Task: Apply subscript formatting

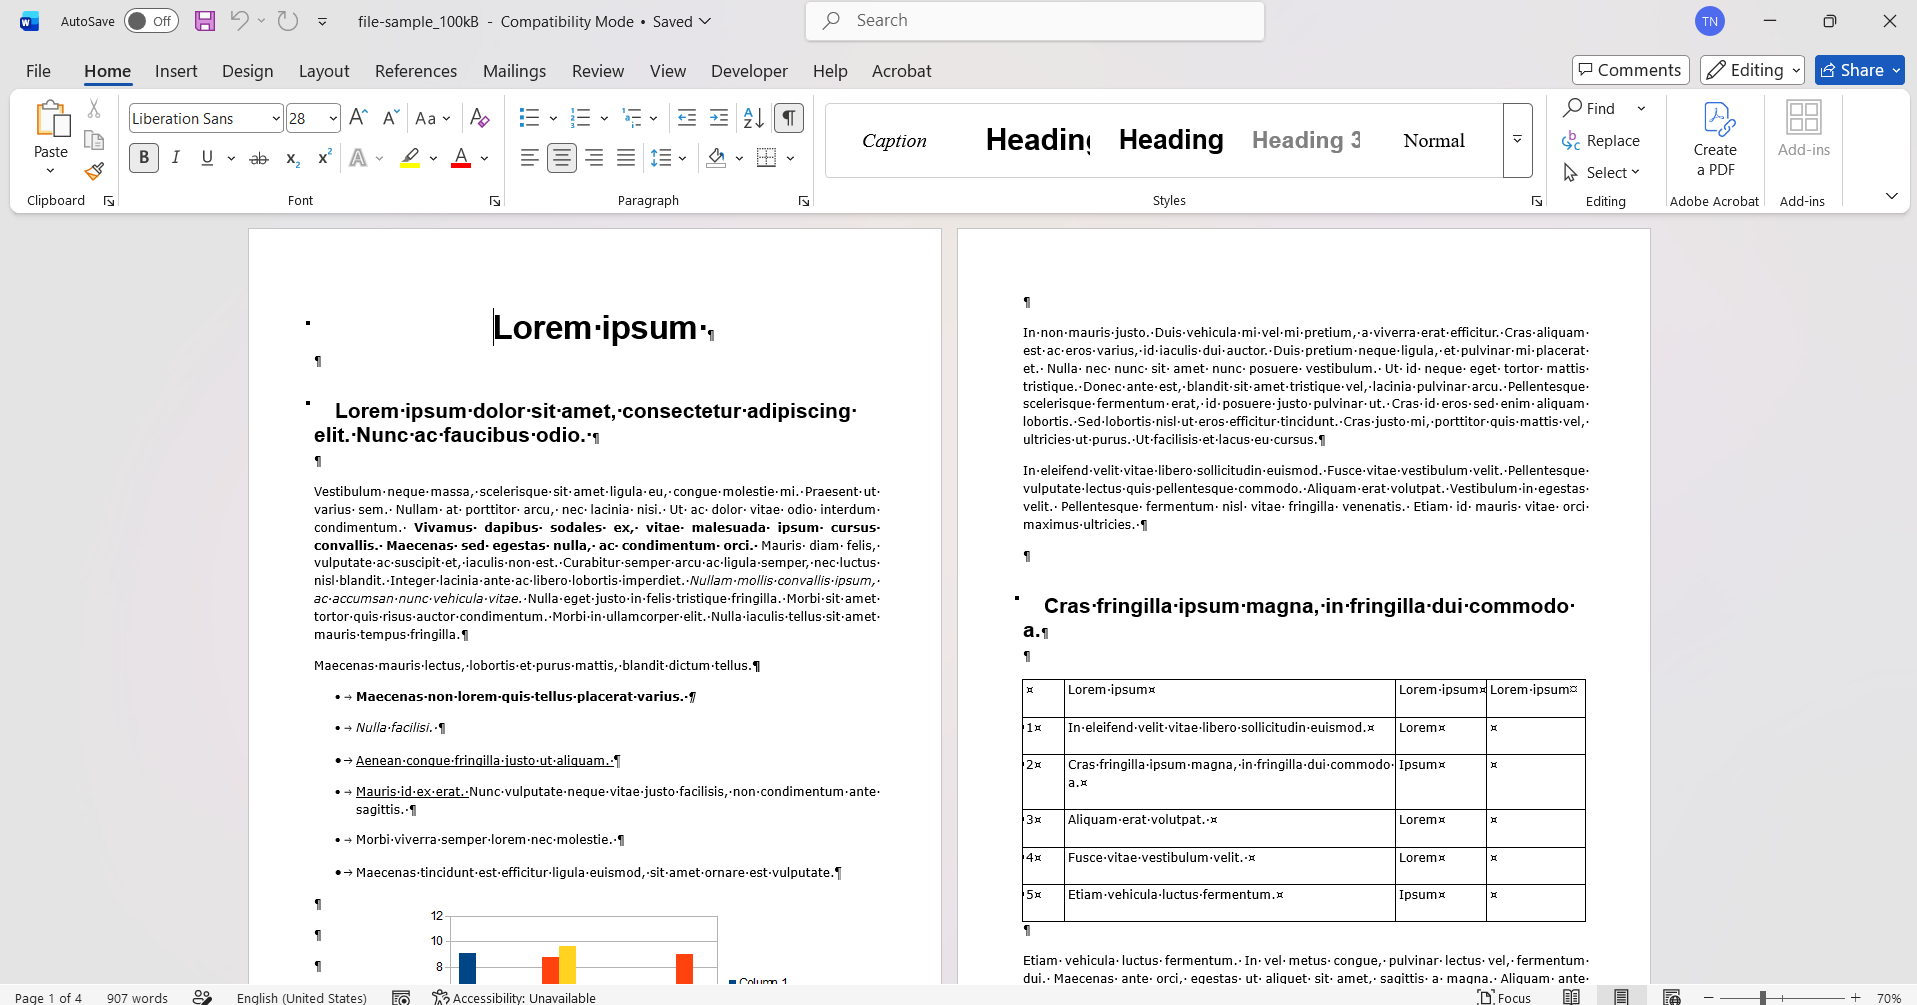Action: (x=292, y=158)
